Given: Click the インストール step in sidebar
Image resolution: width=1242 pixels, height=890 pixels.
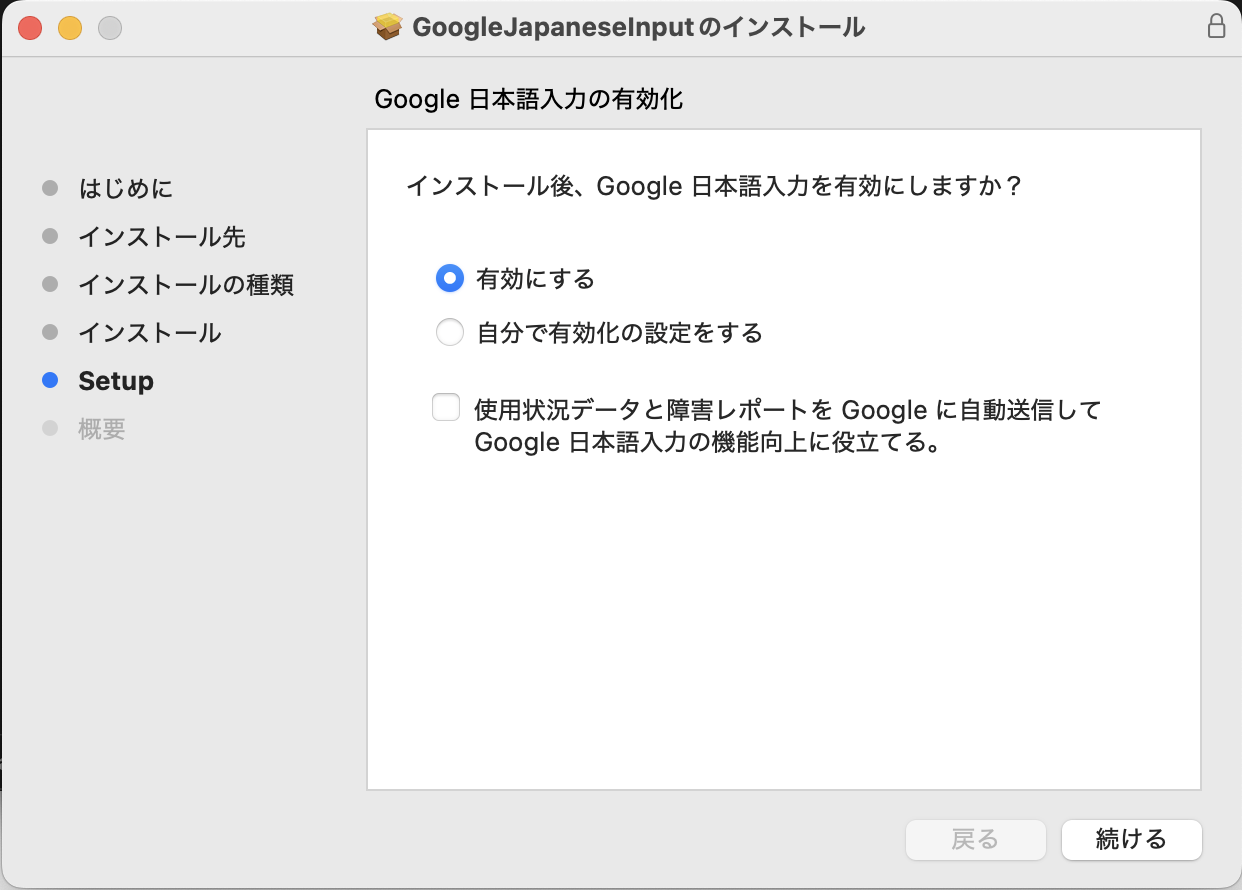Looking at the screenshot, I should (150, 333).
